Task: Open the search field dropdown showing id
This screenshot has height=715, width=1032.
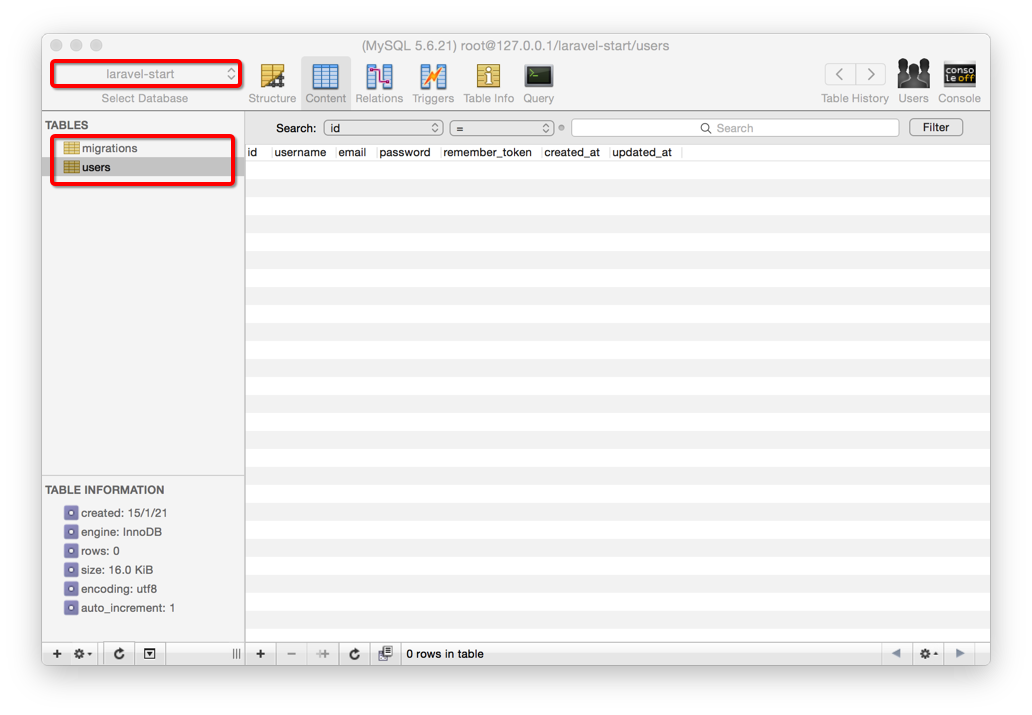Action: [x=383, y=128]
